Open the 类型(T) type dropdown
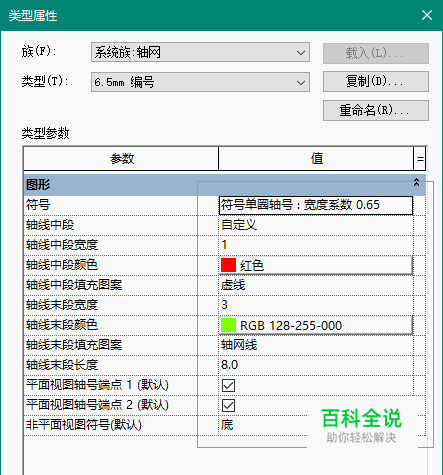Viewport: 443px width, 475px height. pos(200,82)
